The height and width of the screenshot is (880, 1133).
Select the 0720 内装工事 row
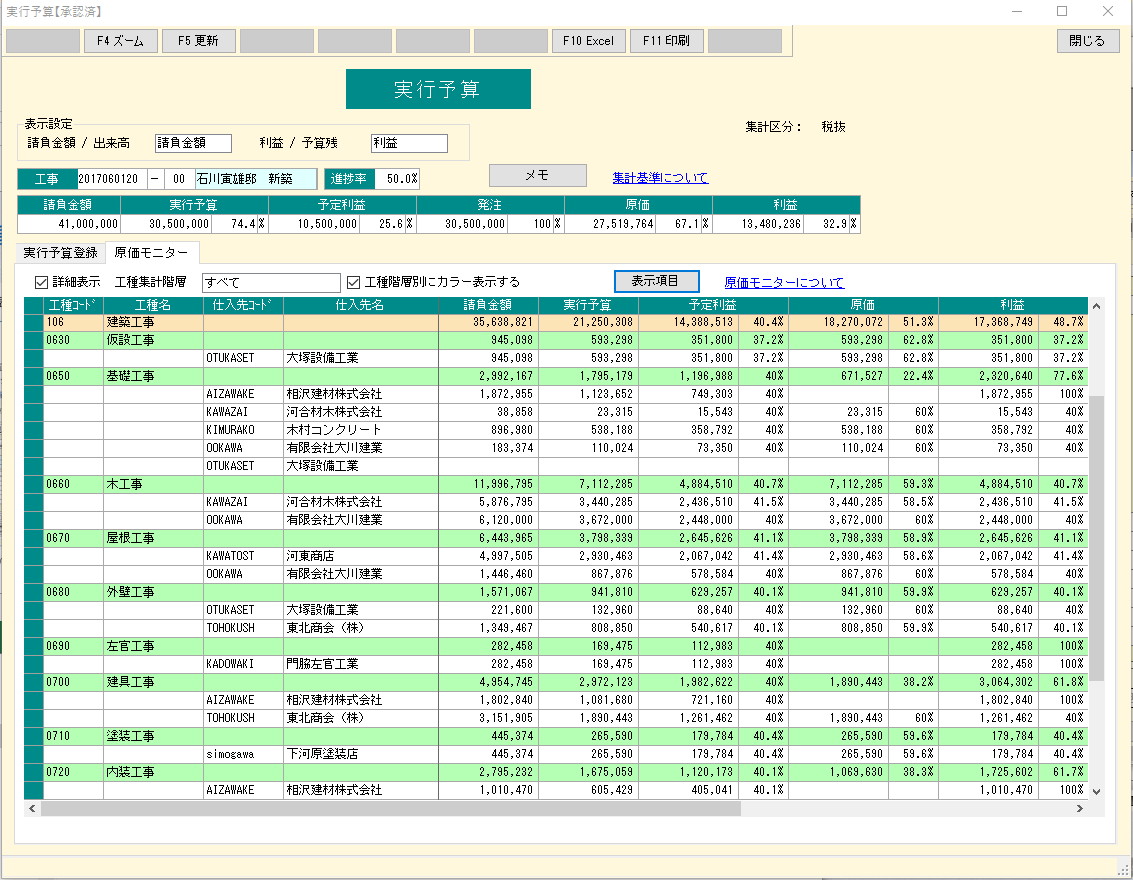(x=556, y=772)
